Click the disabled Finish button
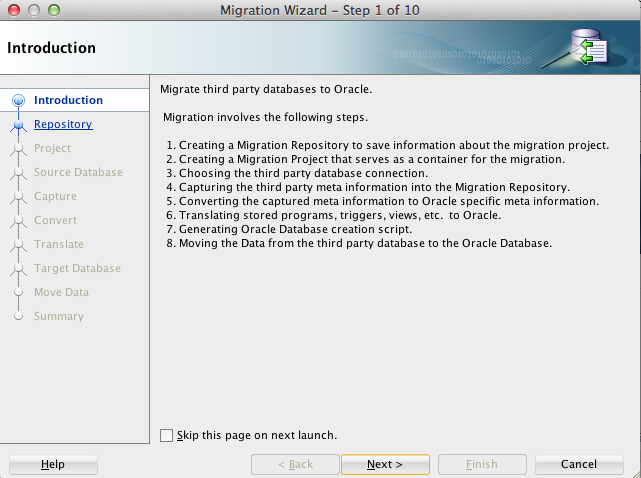 click(x=482, y=464)
